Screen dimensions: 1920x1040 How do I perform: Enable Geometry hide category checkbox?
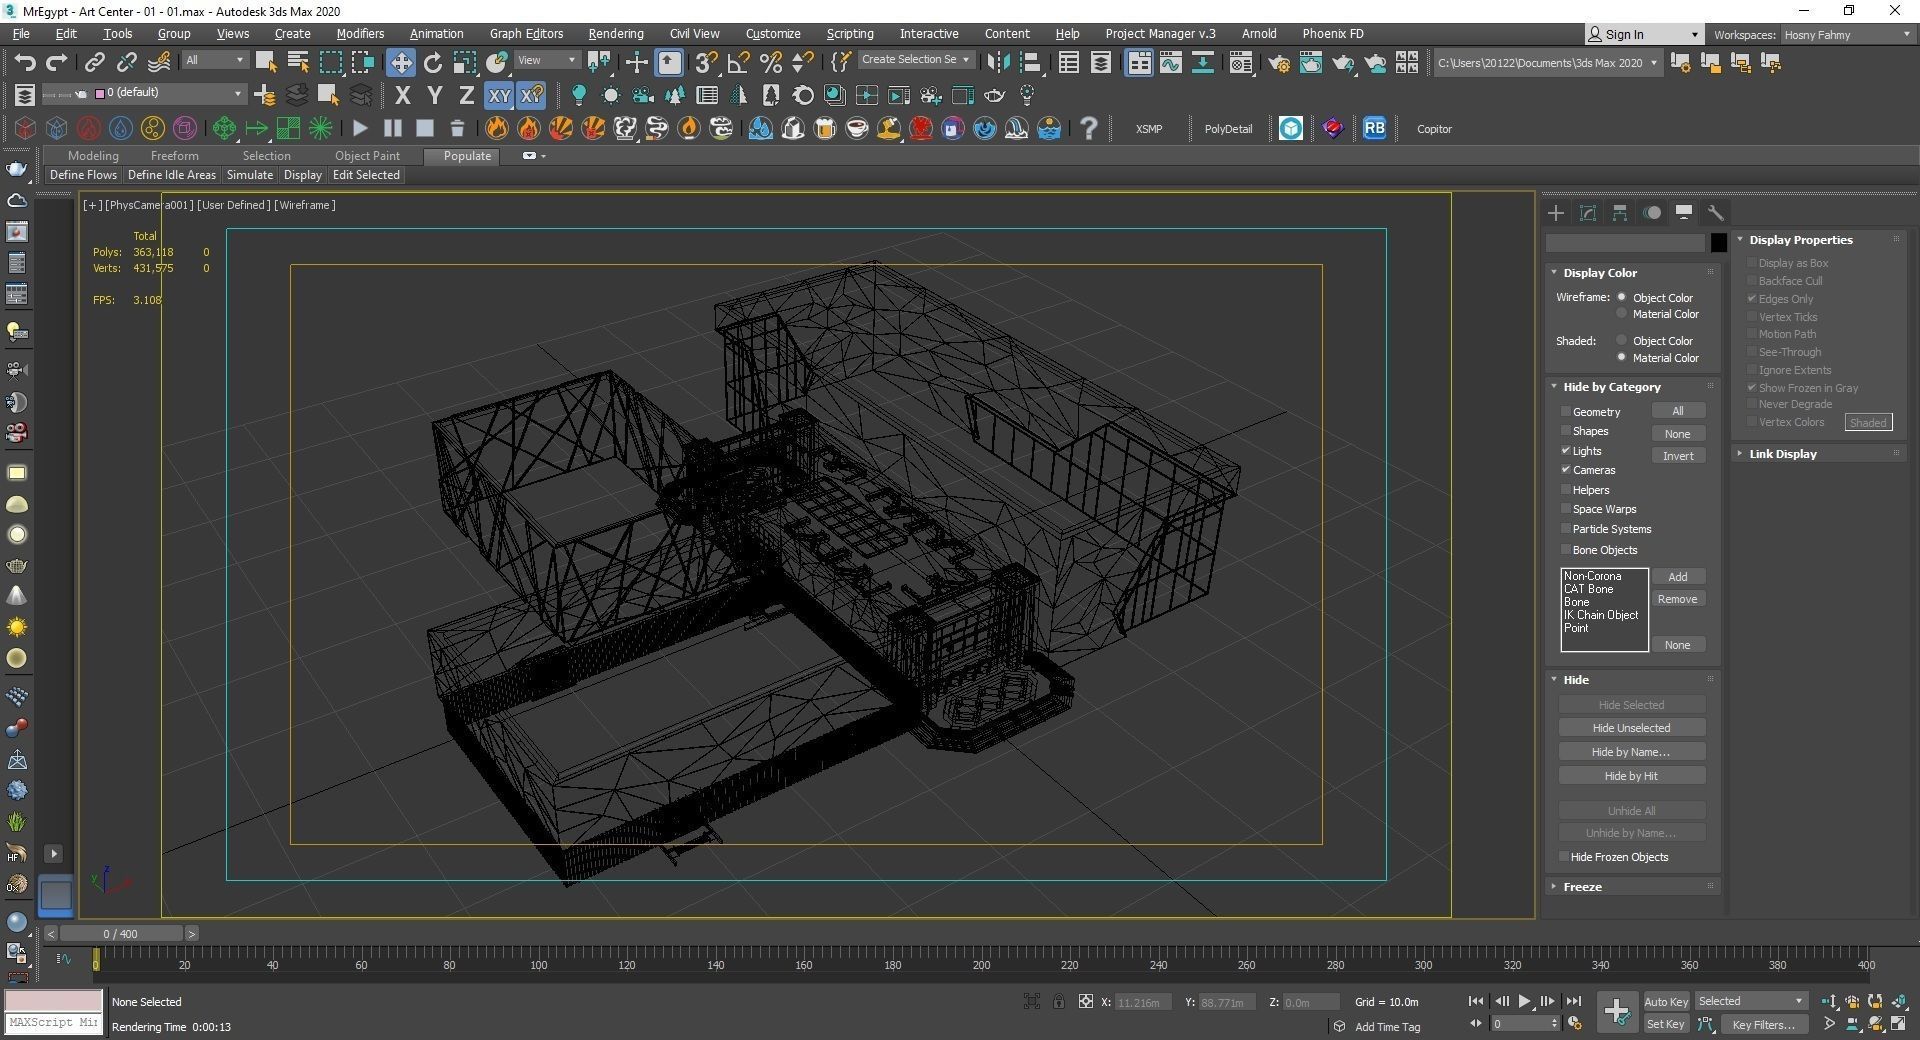[1566, 412]
